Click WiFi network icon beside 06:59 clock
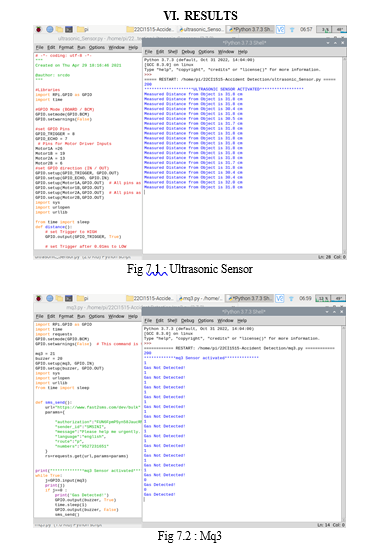The height and width of the screenshot is (550, 378). point(291,299)
